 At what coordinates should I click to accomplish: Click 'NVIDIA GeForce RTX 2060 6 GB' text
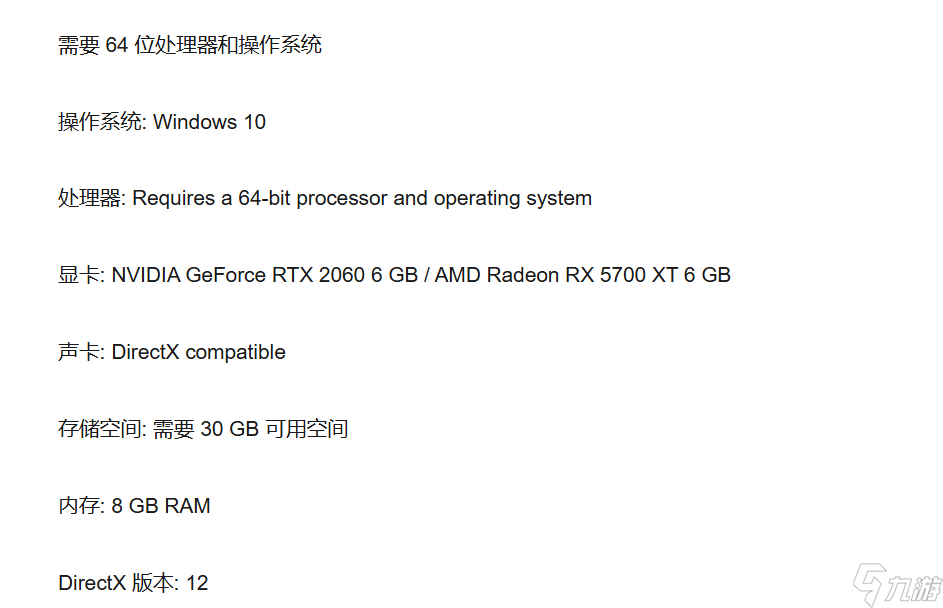click(x=265, y=275)
